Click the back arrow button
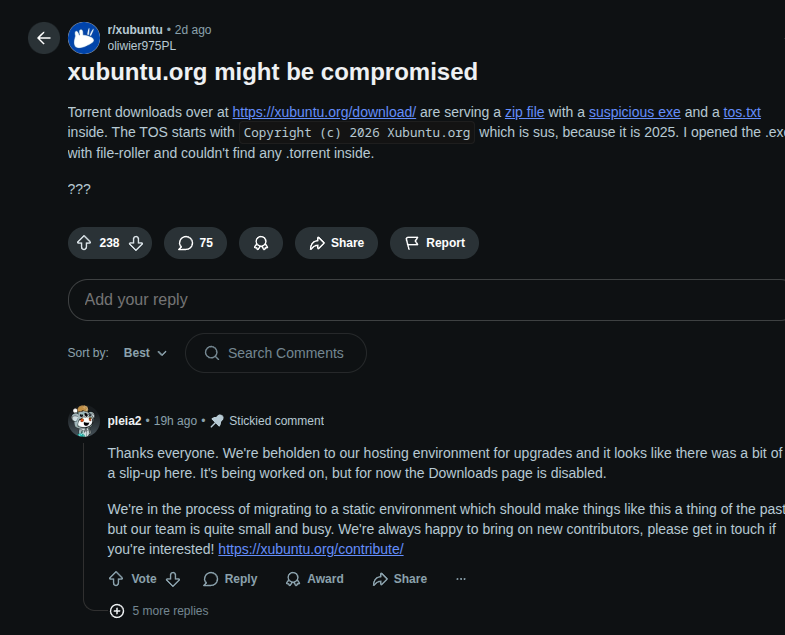The image size is (785, 635). click(x=44, y=38)
